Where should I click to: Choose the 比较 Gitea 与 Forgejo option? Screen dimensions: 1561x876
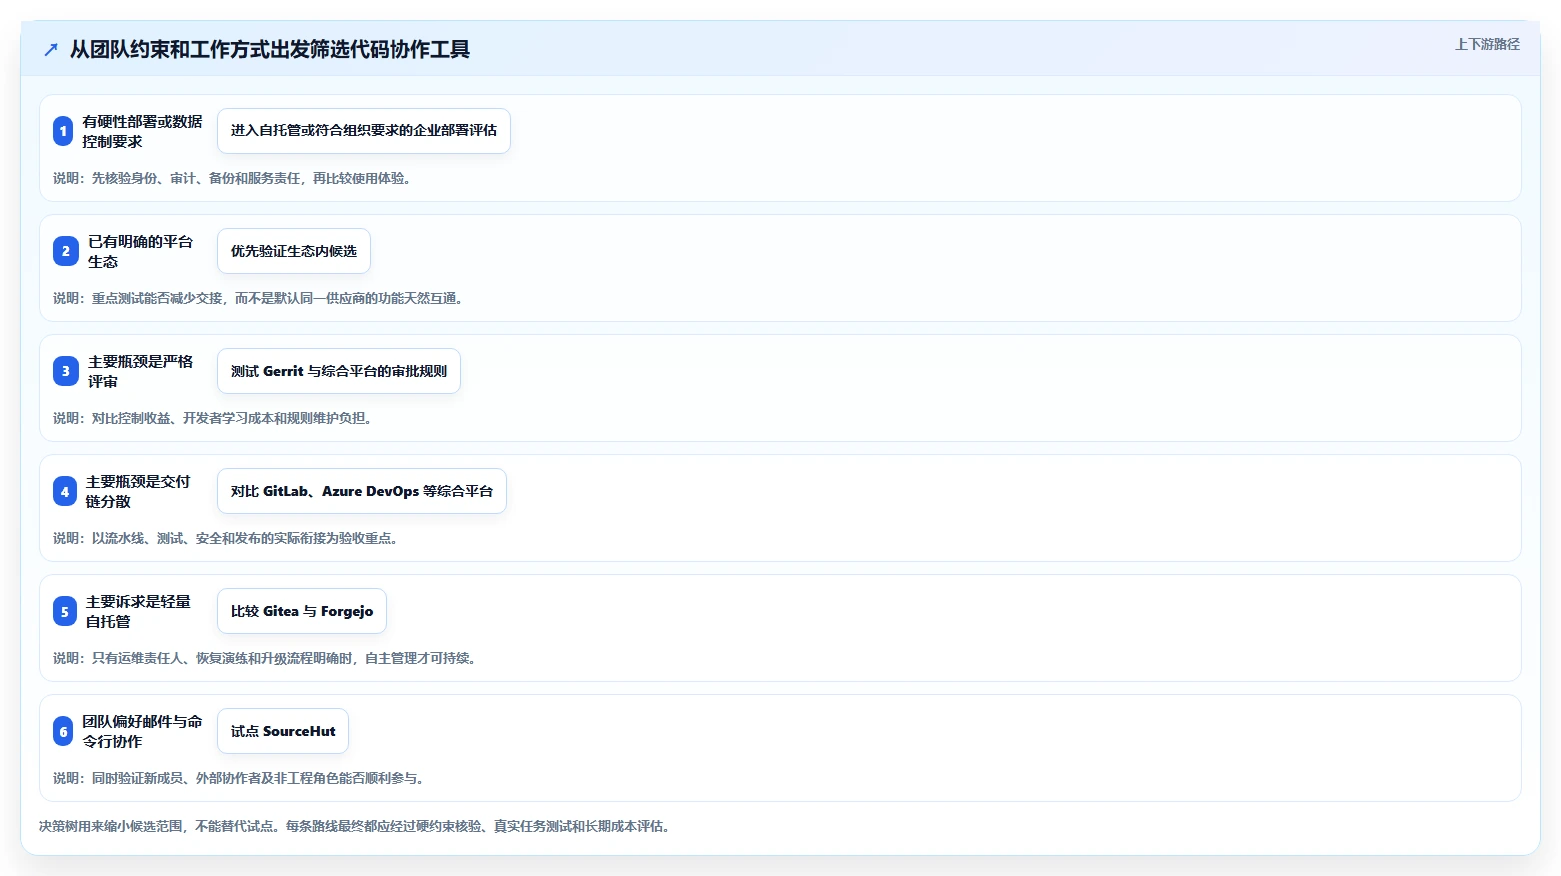tap(302, 611)
